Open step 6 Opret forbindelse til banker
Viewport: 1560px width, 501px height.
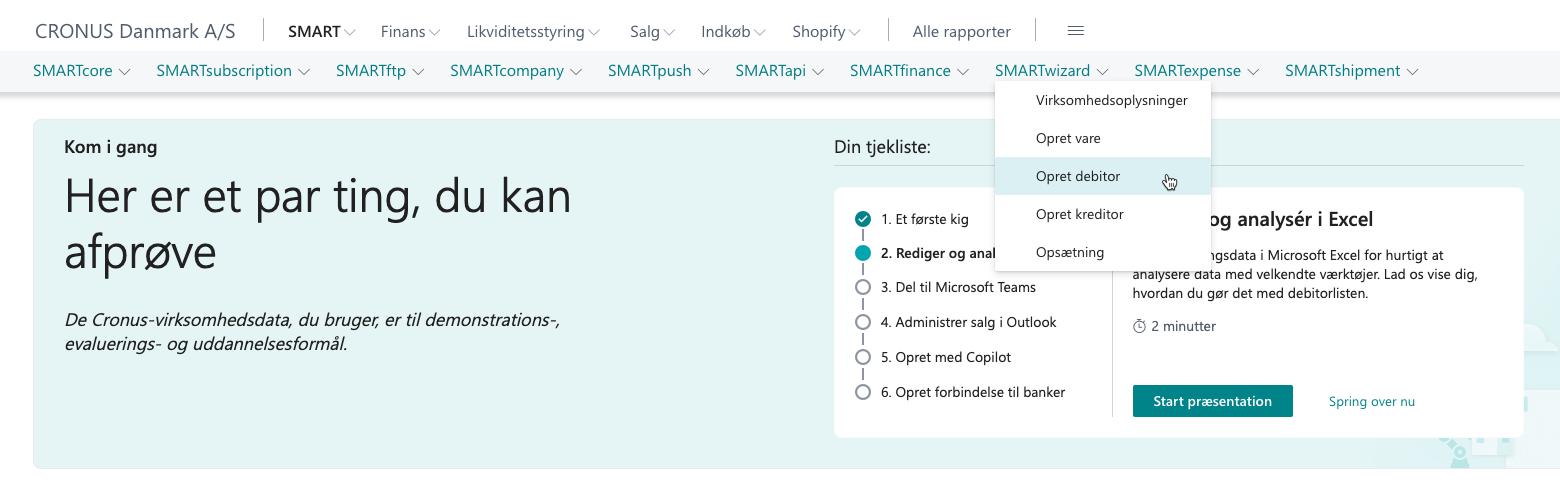click(972, 392)
